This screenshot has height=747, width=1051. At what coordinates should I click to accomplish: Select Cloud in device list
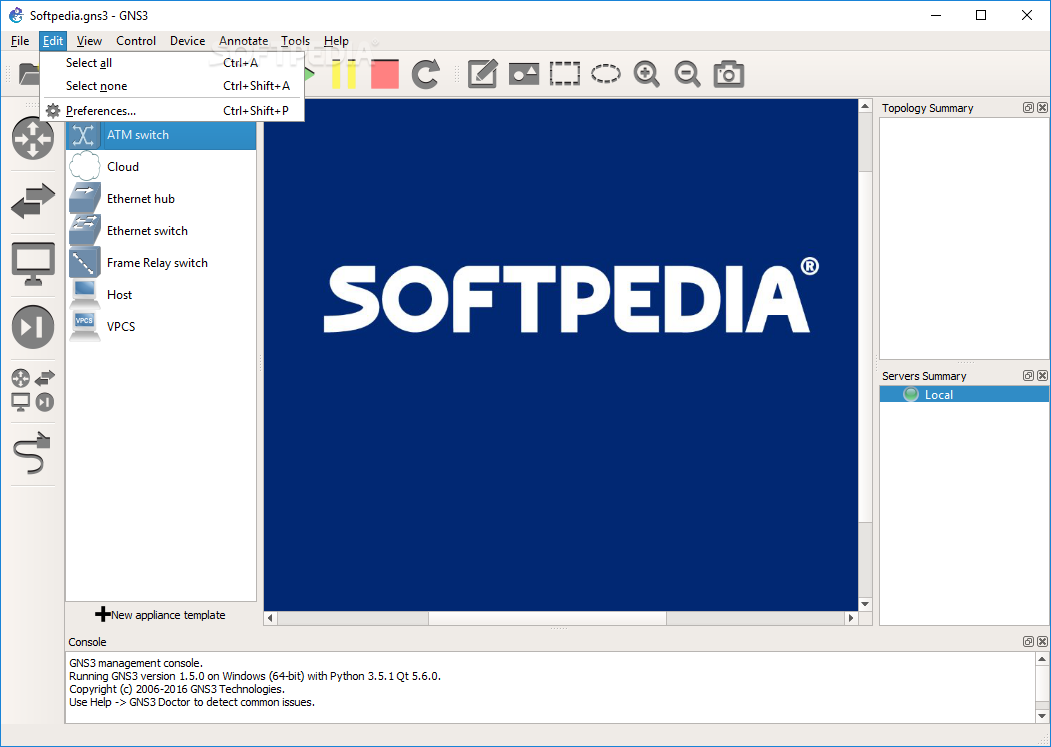click(x=161, y=167)
